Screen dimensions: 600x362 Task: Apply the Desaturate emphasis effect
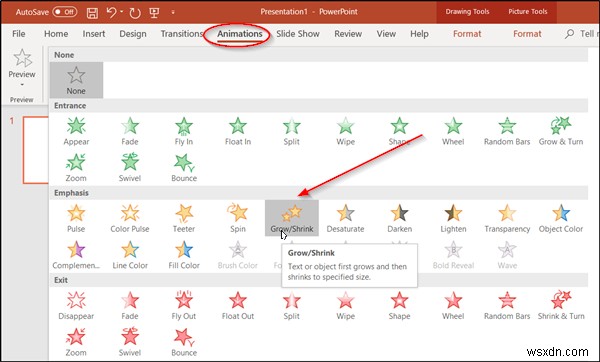click(345, 219)
